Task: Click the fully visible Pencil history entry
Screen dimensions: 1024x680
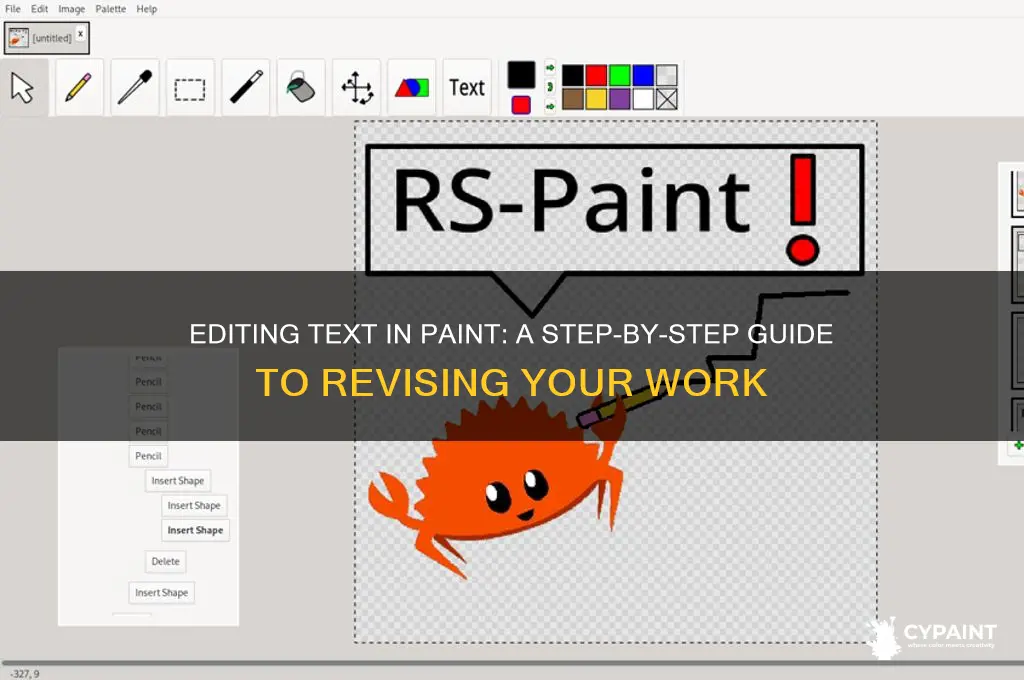Action: 148,456
